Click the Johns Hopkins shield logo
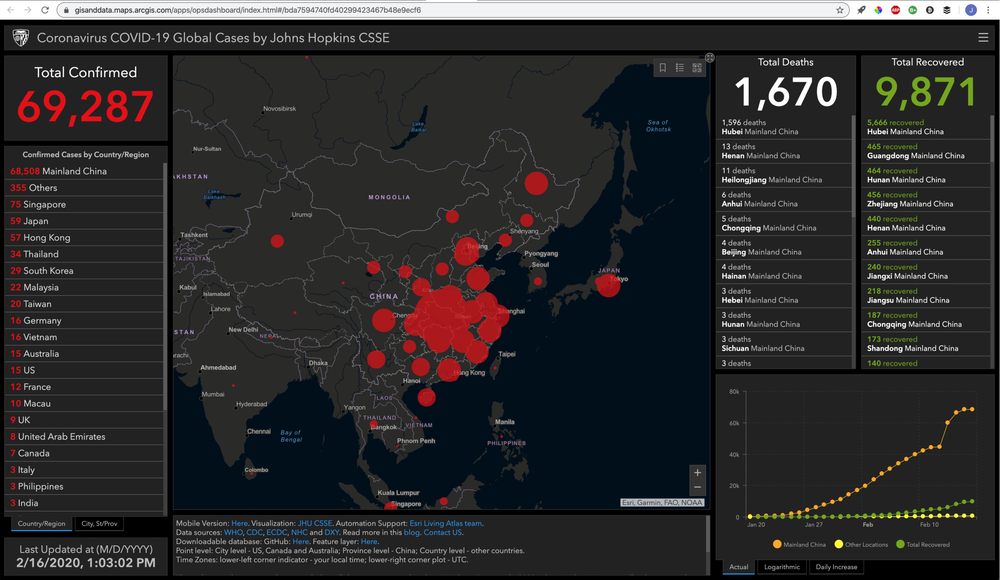Screen dimensions: 1000x580 click(20, 38)
